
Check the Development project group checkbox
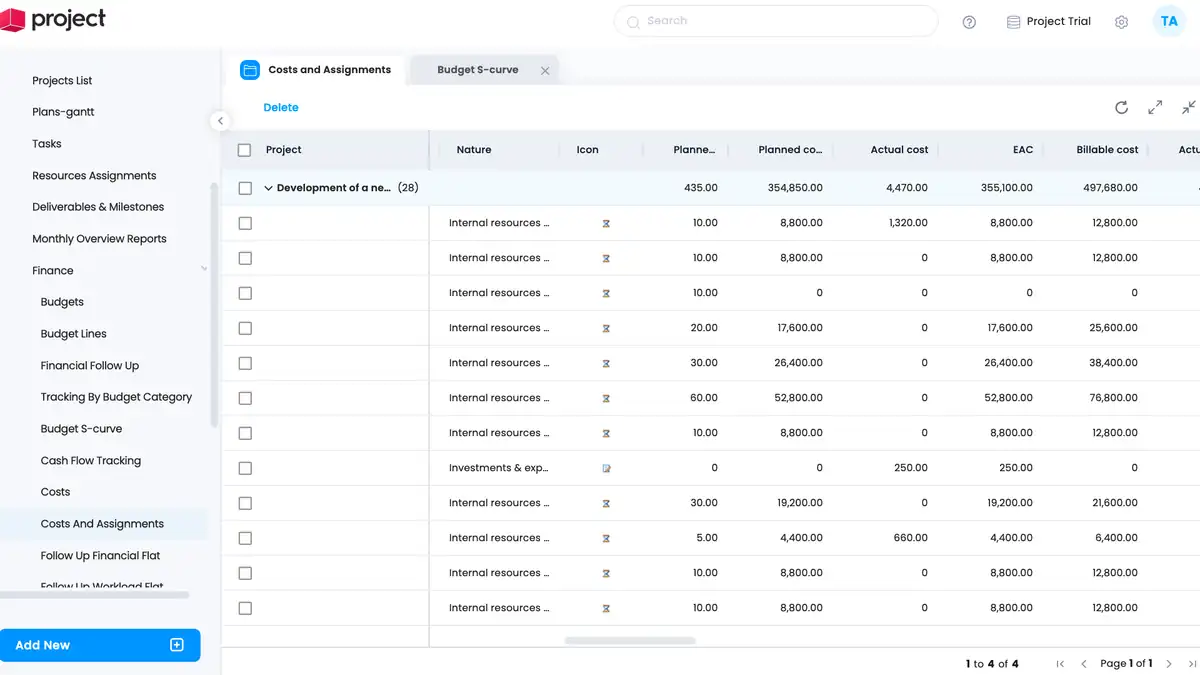(x=245, y=188)
